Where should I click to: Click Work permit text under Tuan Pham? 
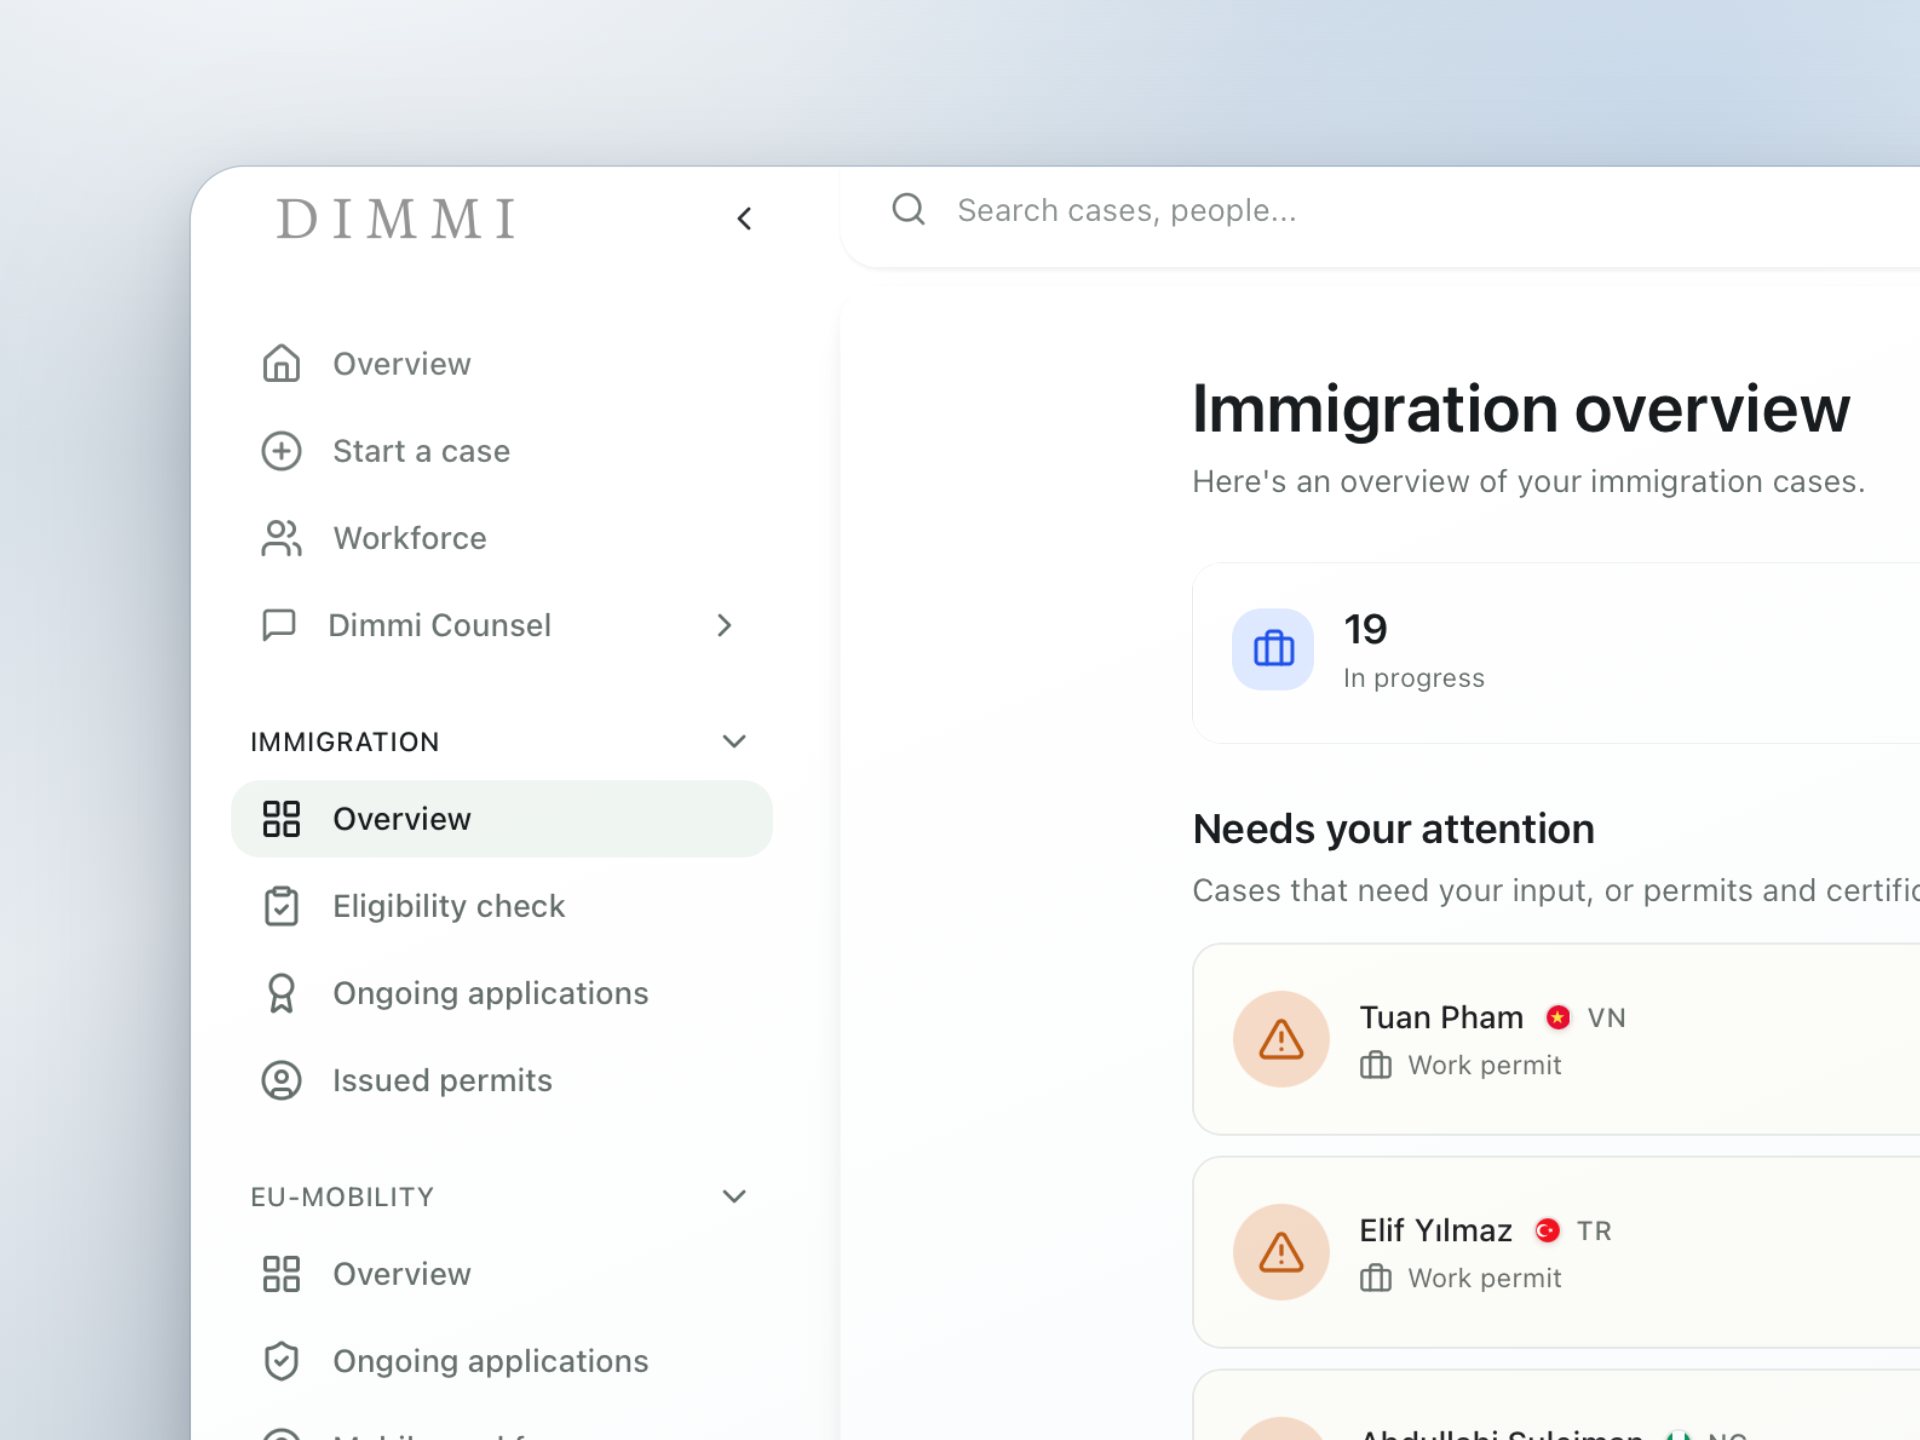tap(1485, 1065)
